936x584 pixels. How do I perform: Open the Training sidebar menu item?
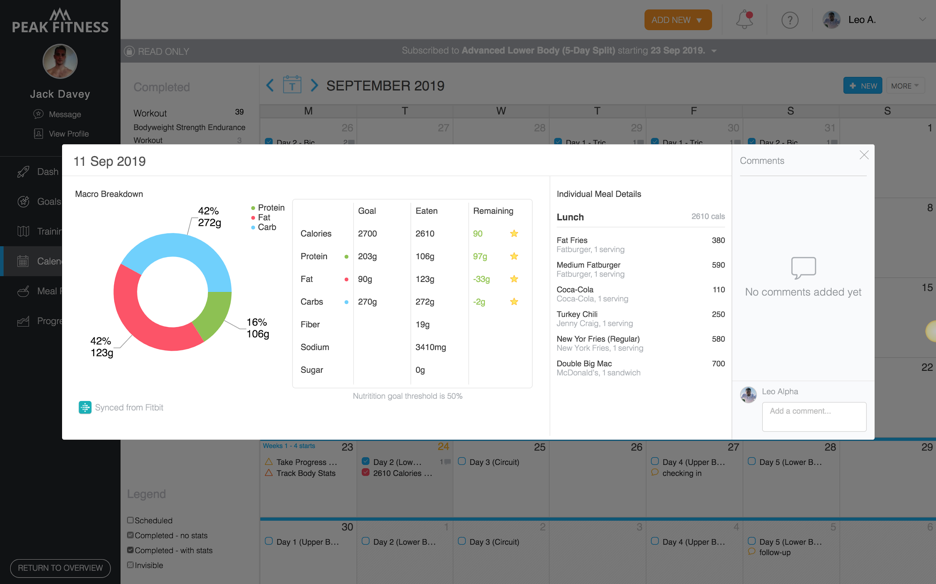point(39,232)
